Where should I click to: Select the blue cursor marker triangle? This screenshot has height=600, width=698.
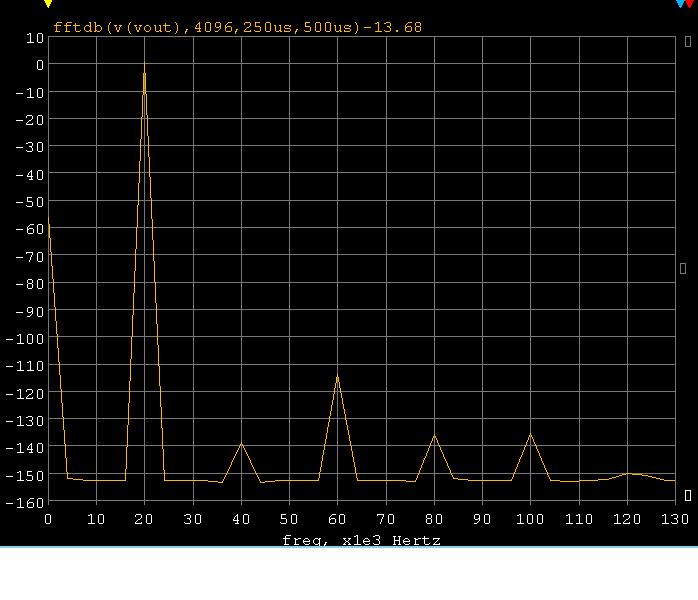pos(680,4)
